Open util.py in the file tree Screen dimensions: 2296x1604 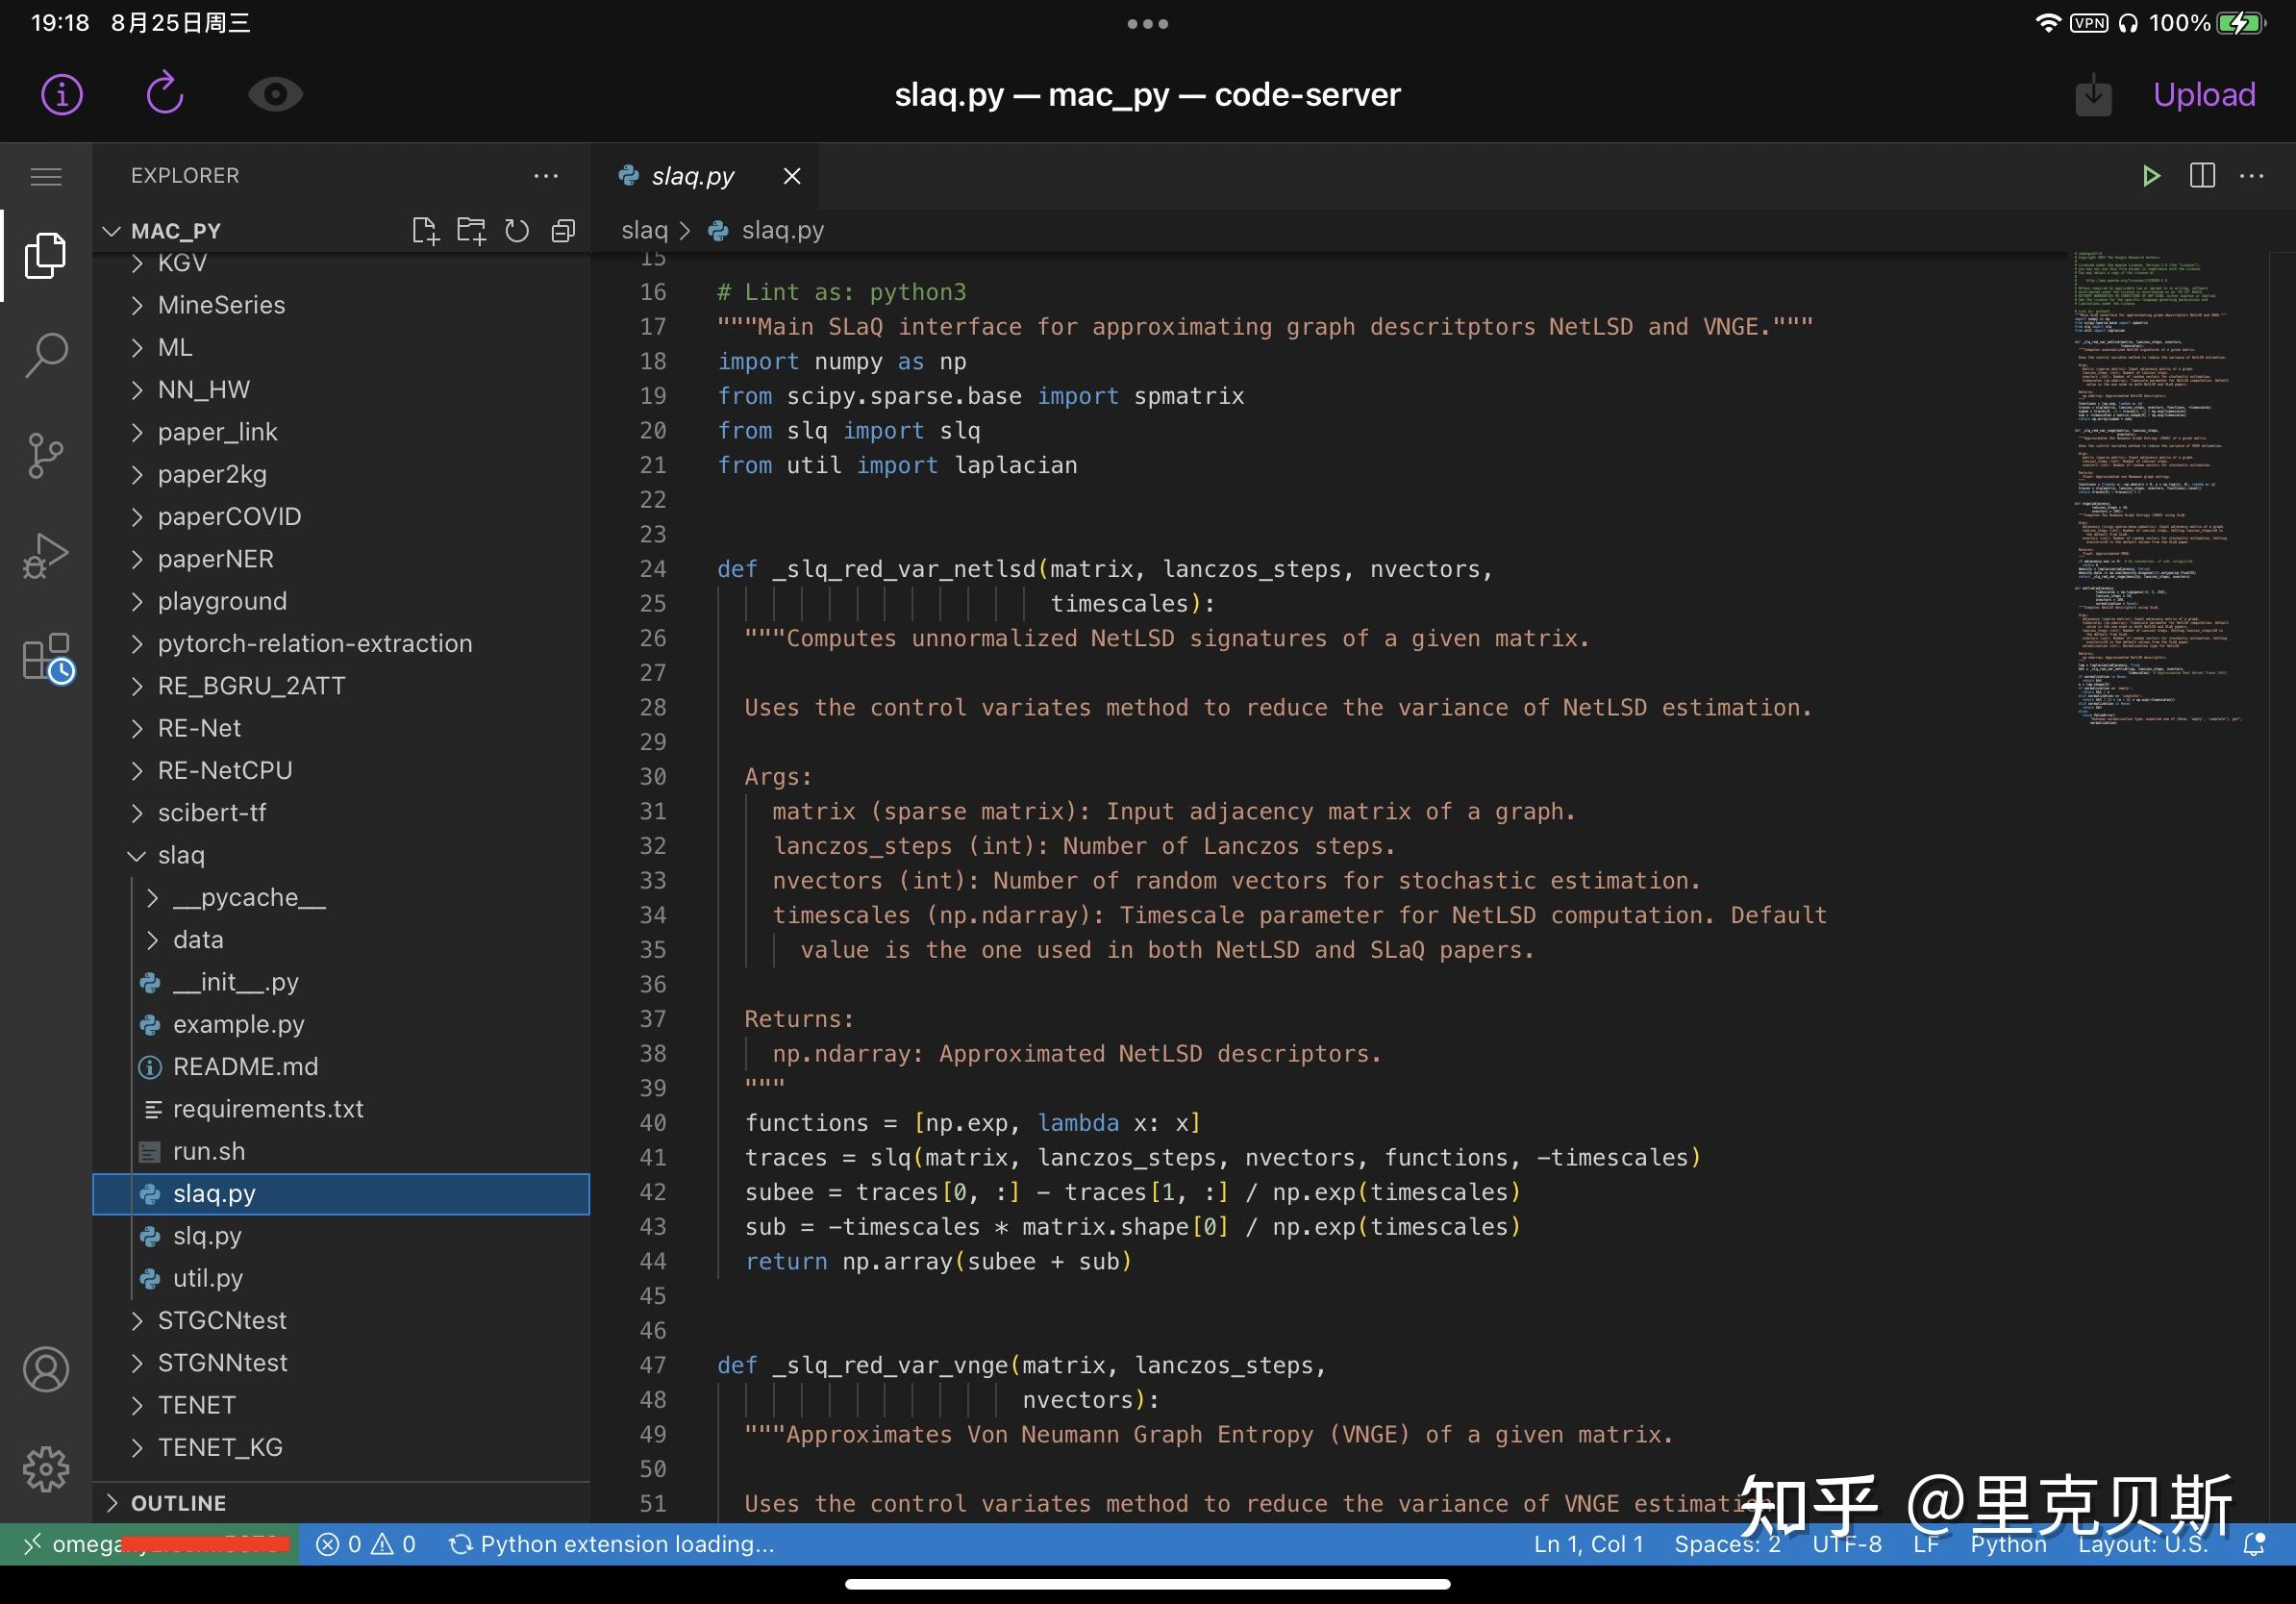208,1278
